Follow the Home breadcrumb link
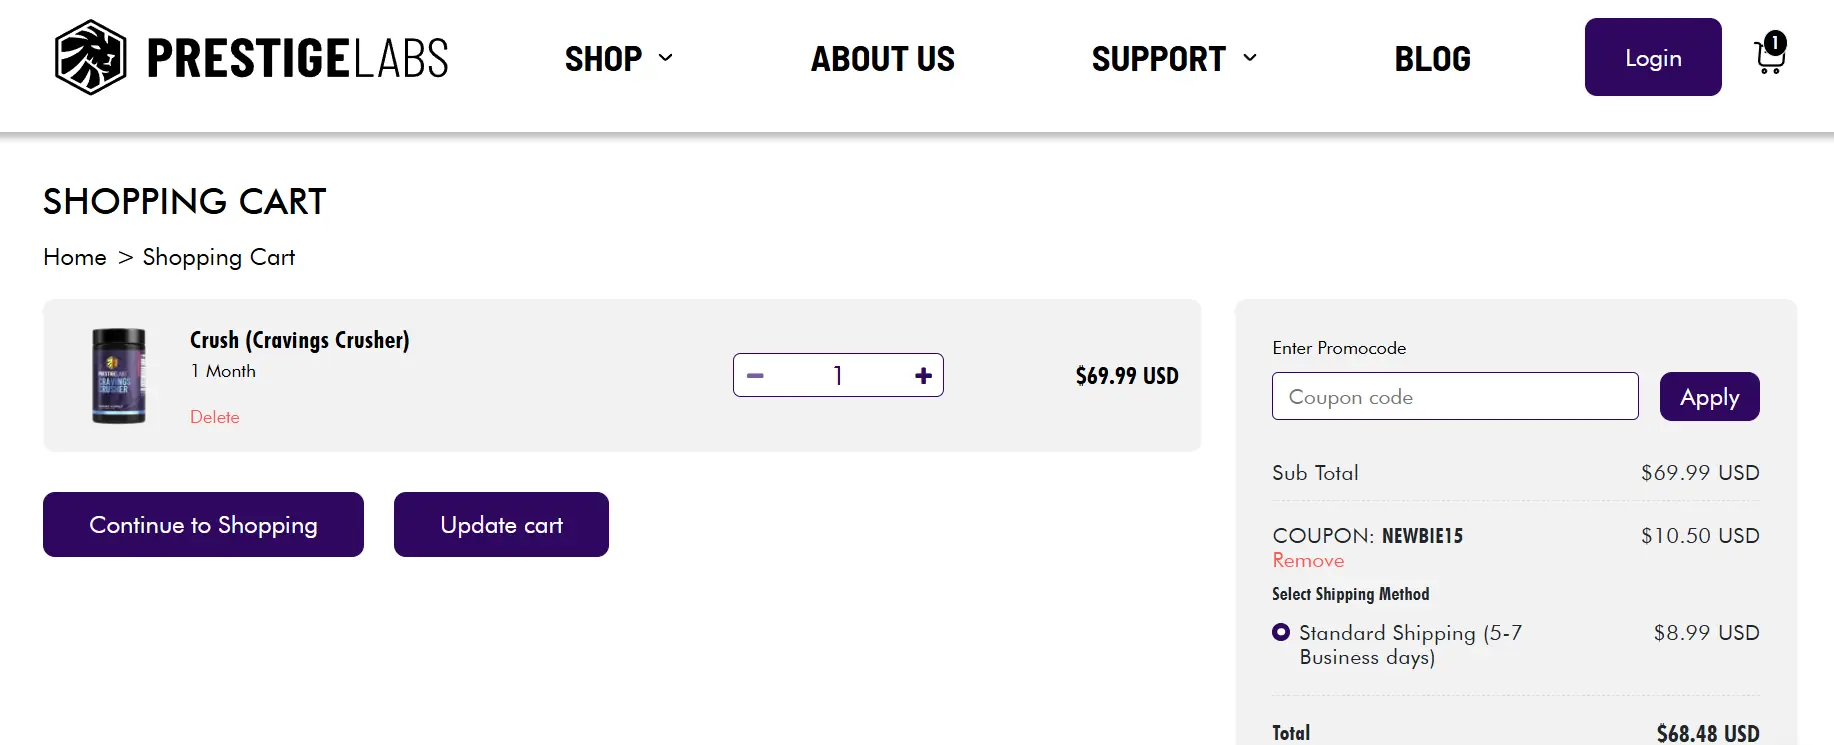1834x745 pixels. pos(75,258)
